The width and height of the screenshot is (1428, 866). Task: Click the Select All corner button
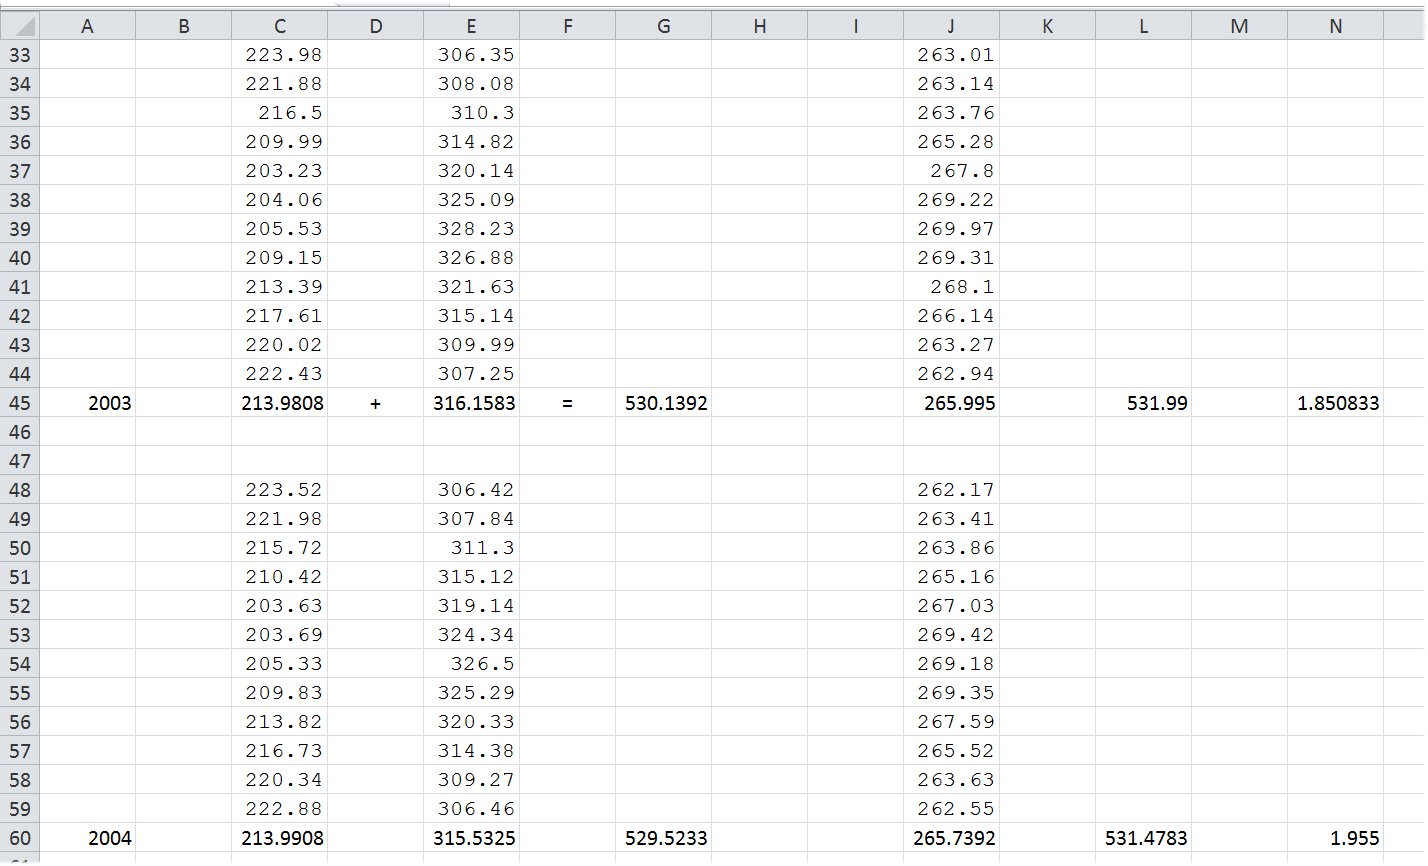(x=20, y=26)
